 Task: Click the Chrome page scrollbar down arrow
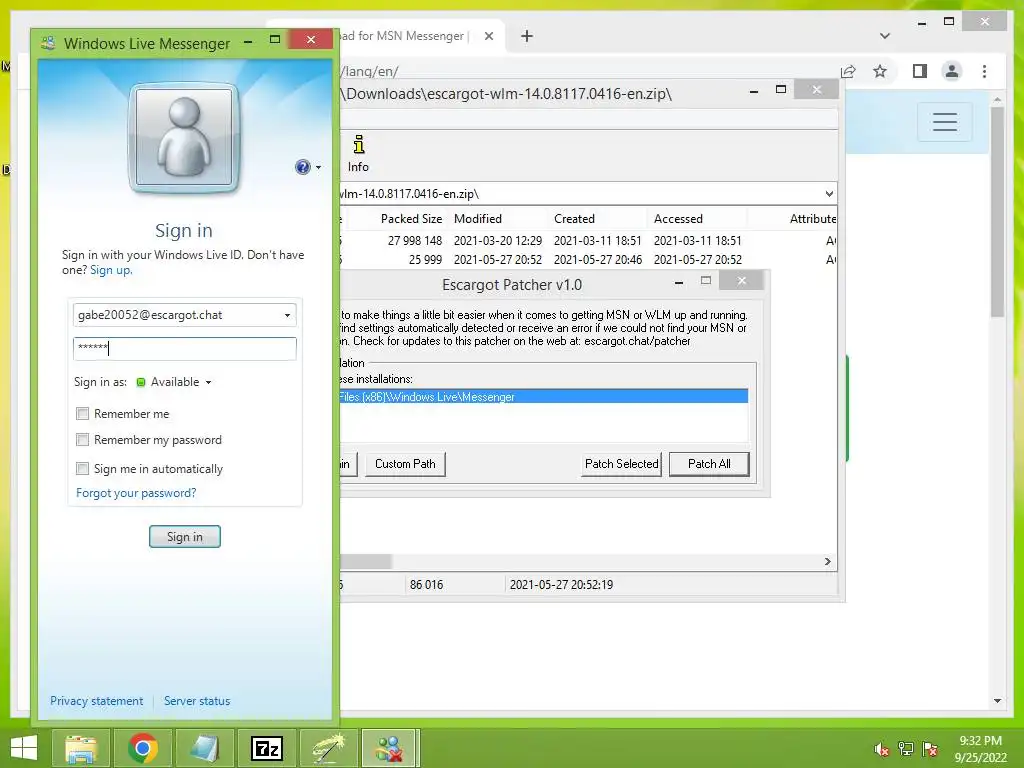997,701
